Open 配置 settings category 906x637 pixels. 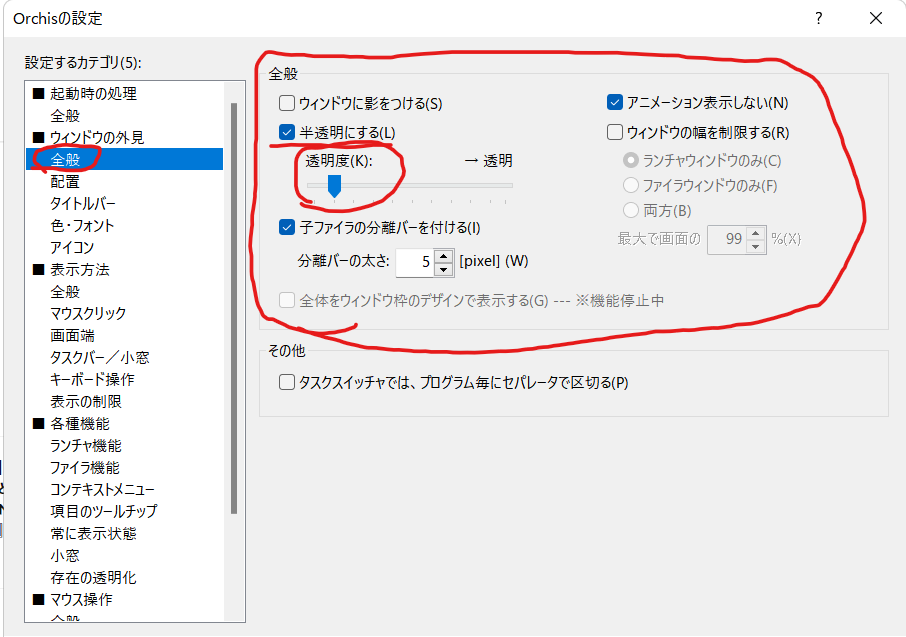click(65, 182)
